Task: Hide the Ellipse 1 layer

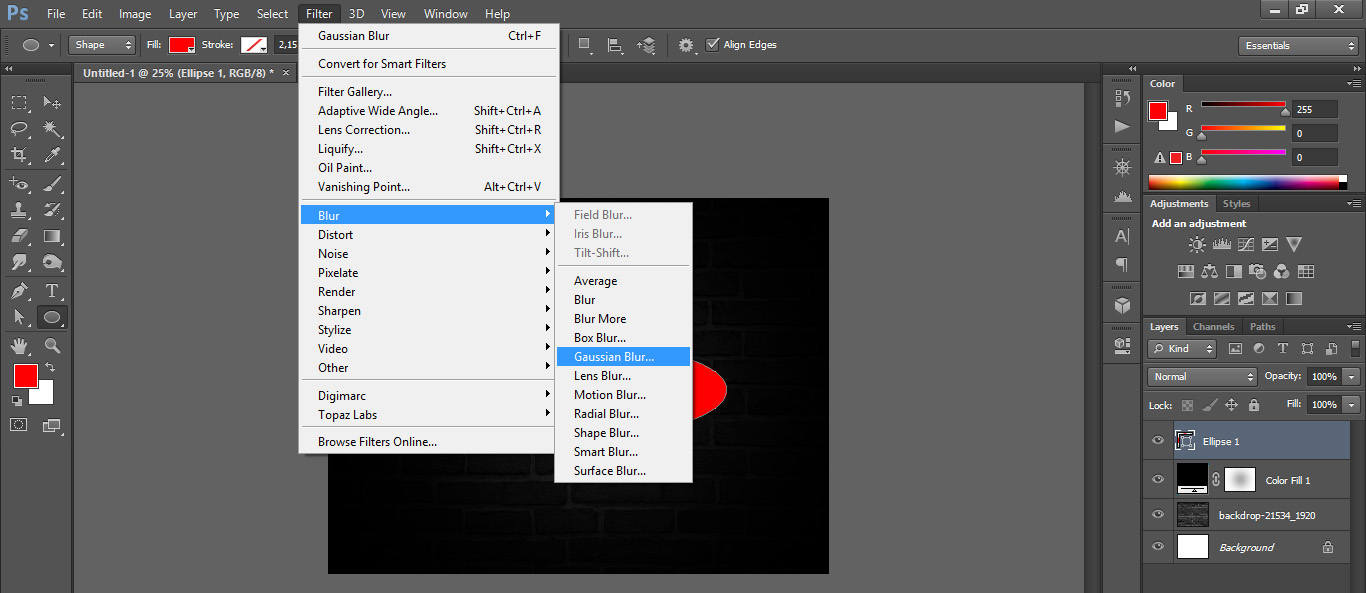Action: [1158, 441]
